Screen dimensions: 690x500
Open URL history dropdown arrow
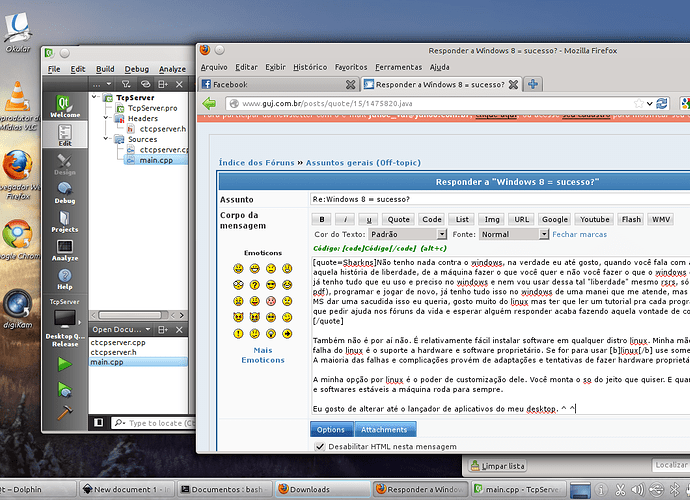(650, 104)
